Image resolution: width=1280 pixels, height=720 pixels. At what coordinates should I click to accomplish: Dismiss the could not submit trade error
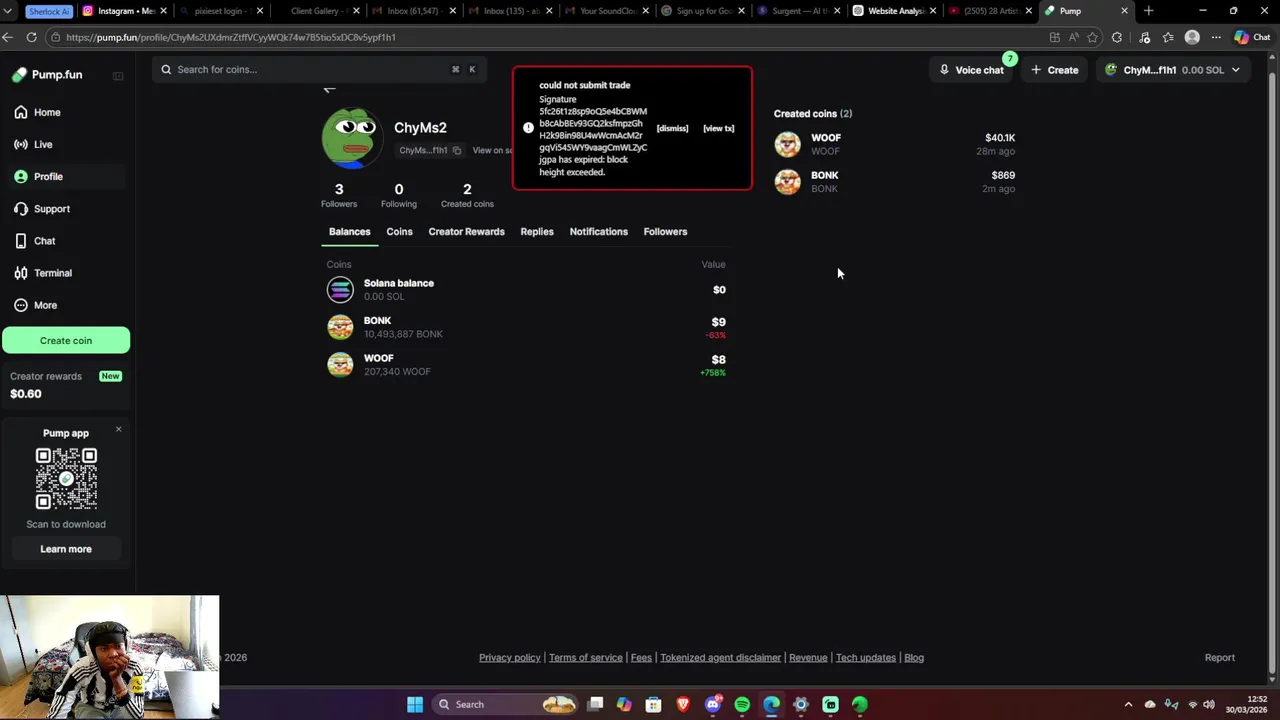(x=672, y=129)
